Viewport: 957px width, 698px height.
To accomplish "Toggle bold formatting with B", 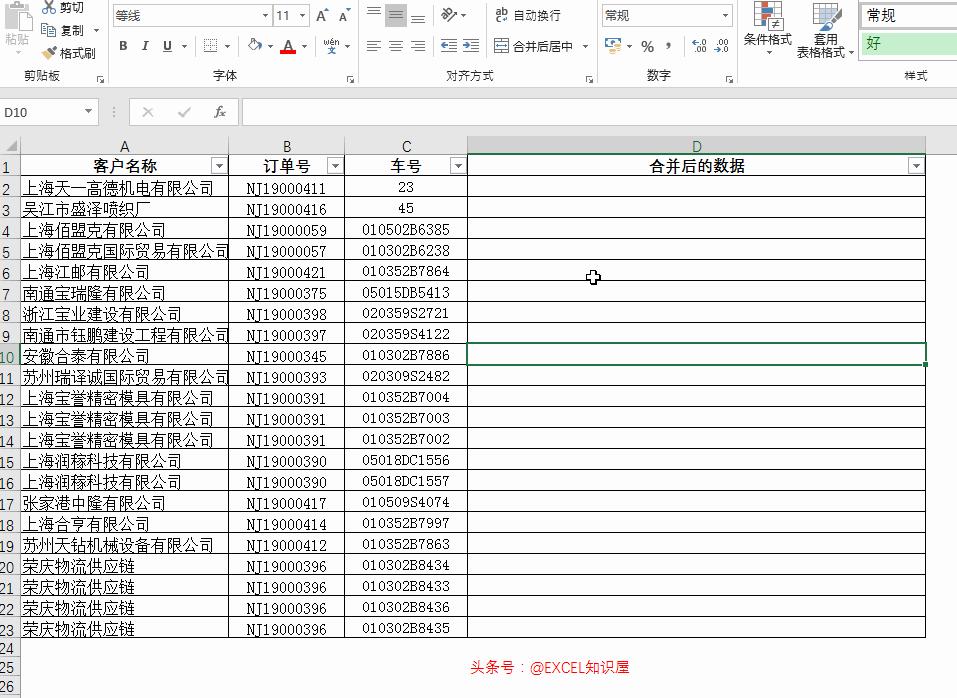I will (x=122, y=46).
